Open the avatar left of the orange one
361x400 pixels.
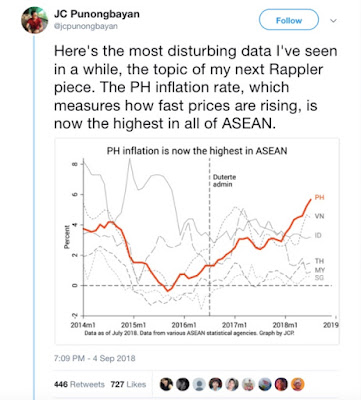(x=281, y=384)
